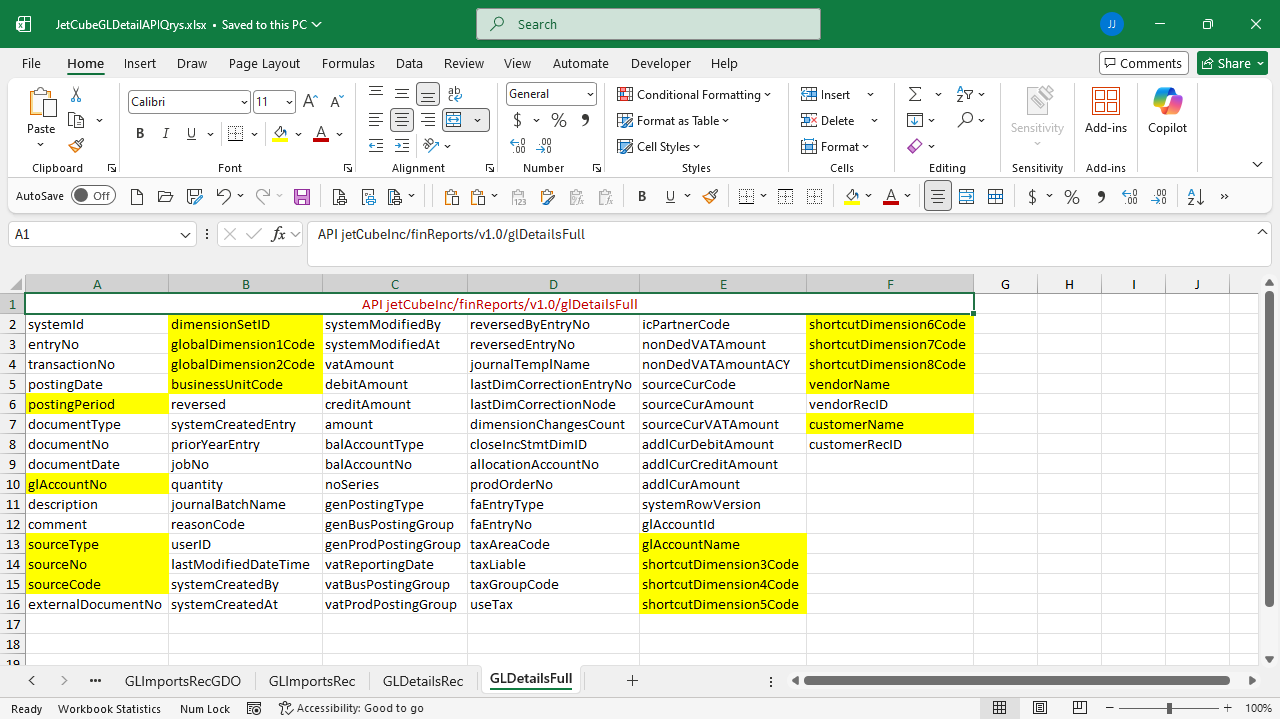Toggle Bold formatting in Font group
Screen dimensions: 1280x720
(140, 134)
